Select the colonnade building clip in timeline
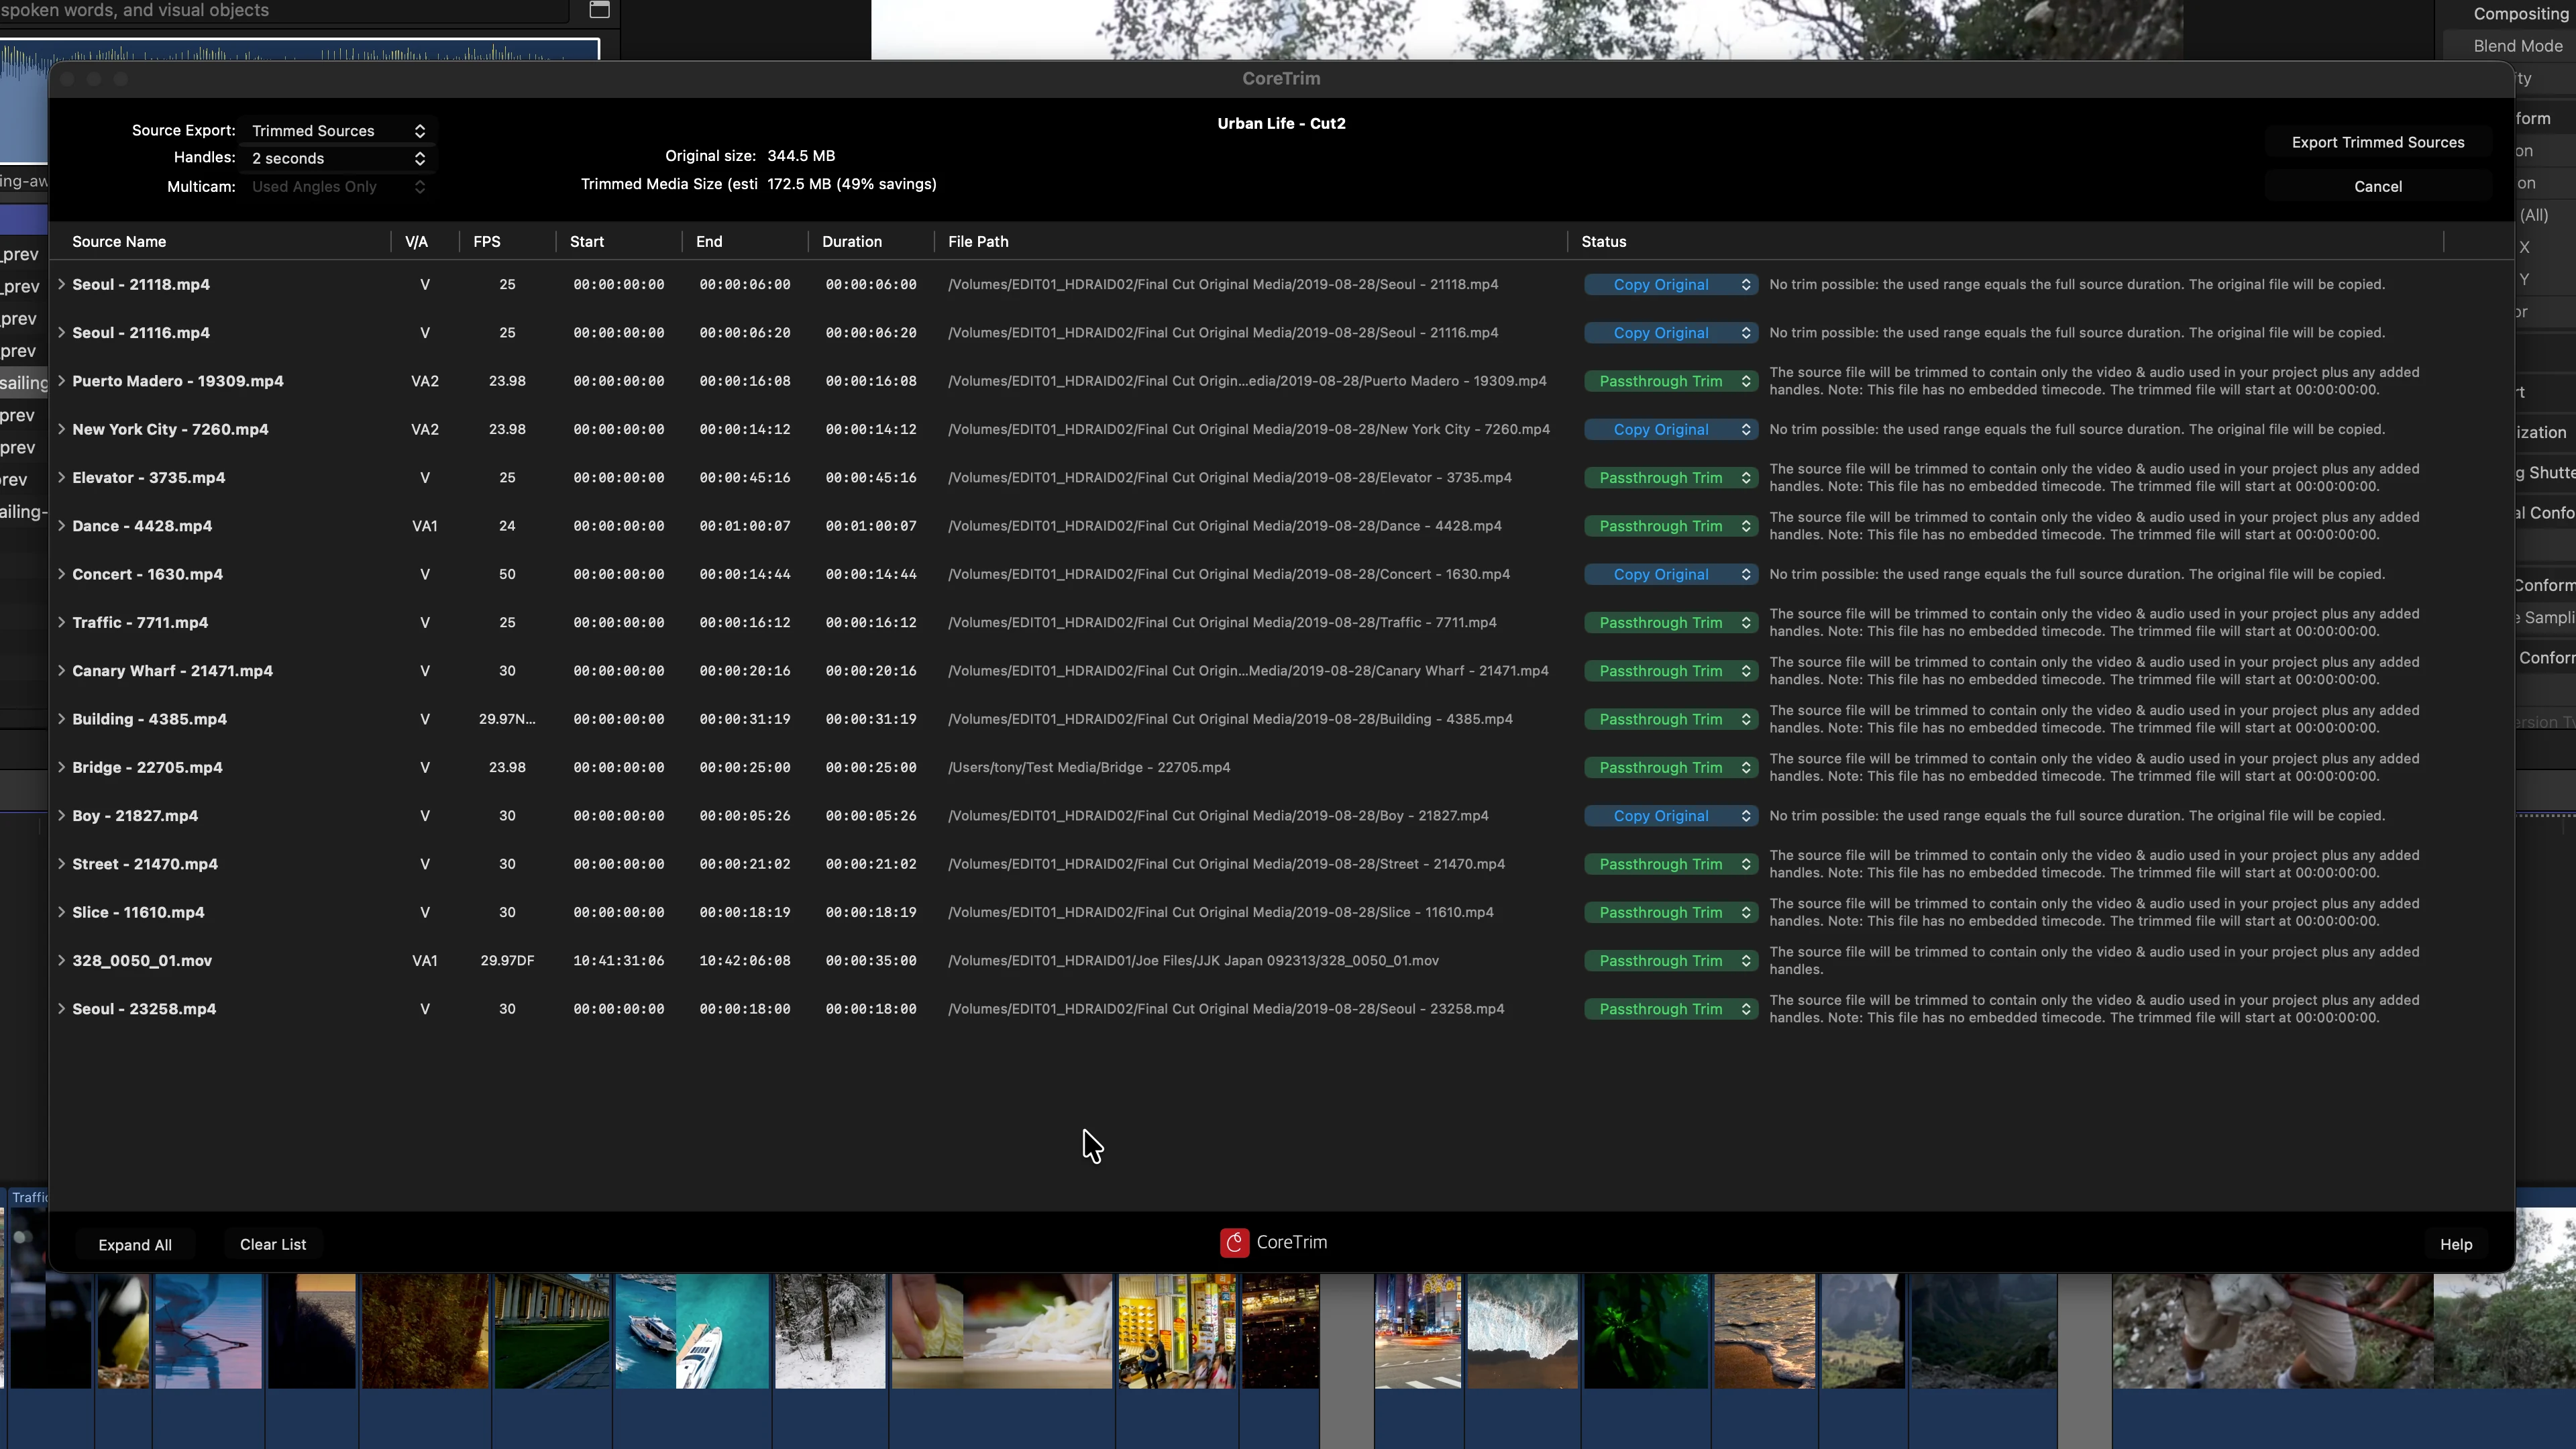The width and height of the screenshot is (2576, 1449). (x=551, y=1330)
